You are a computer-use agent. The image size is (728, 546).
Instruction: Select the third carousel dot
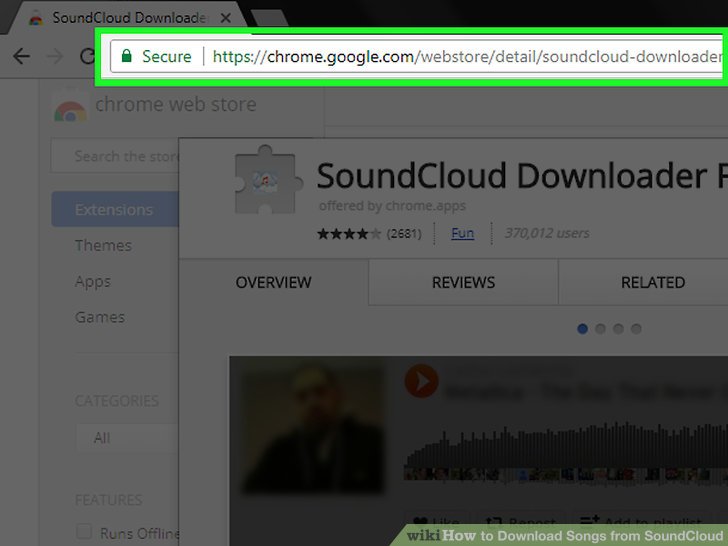(x=618, y=329)
